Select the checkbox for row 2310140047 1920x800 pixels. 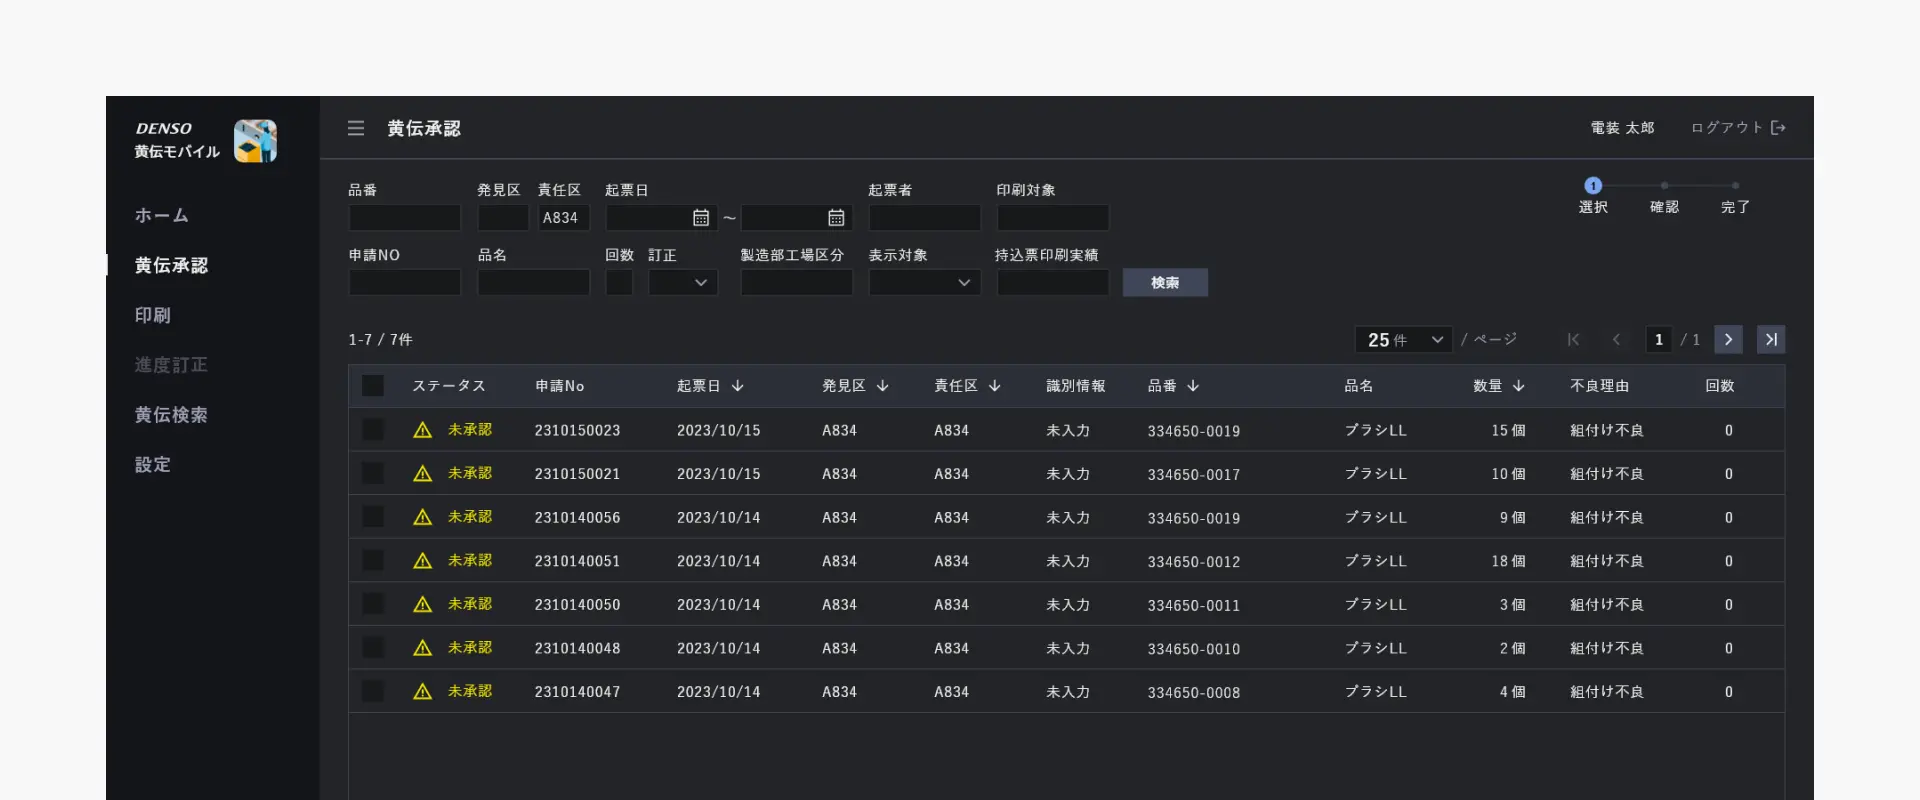(373, 691)
